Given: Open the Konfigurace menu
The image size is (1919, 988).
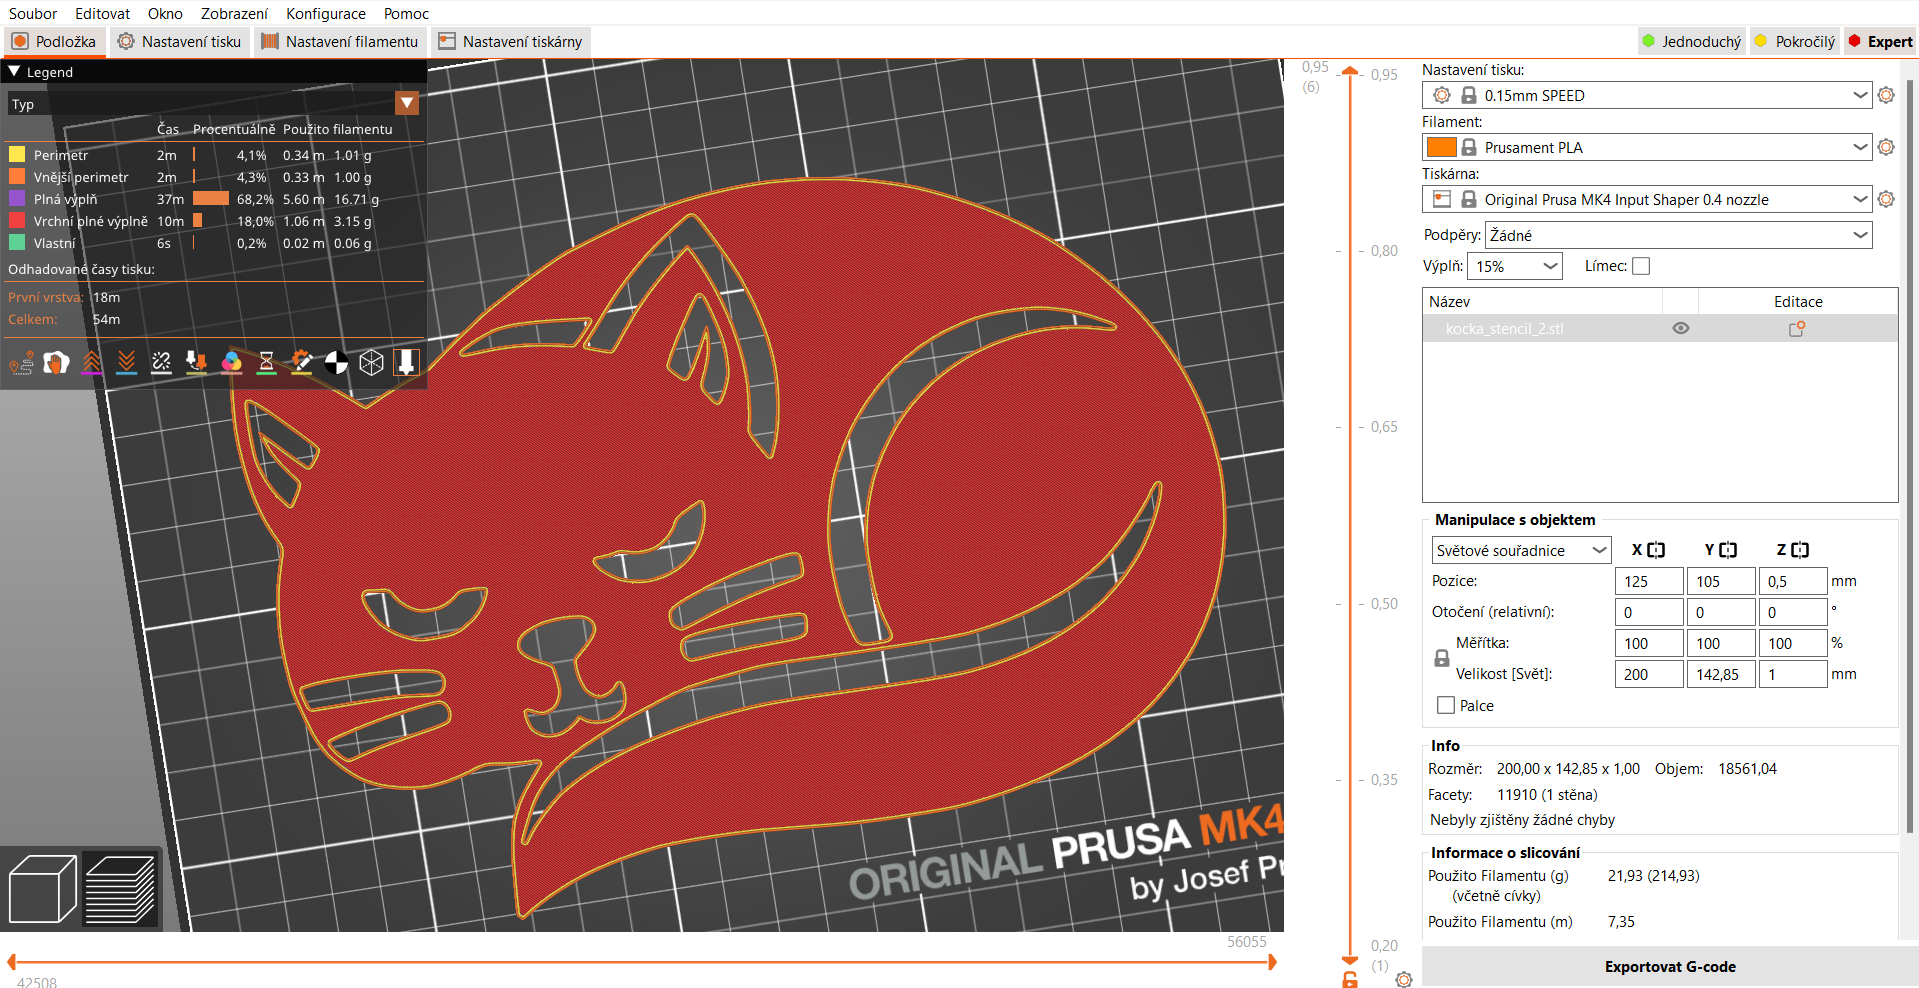Looking at the screenshot, I should (326, 13).
